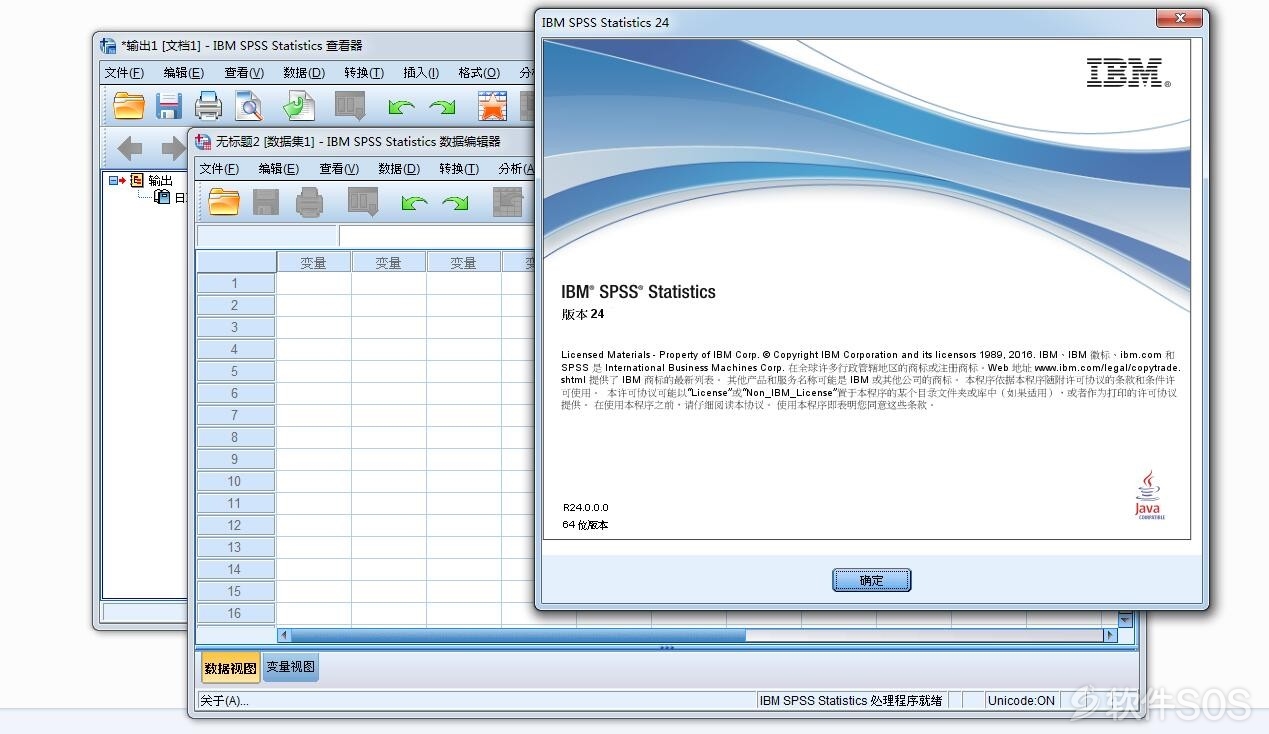1269x734 pixels.
Task: Click the cell value entry field
Action: pyautogui.click(x=437, y=236)
